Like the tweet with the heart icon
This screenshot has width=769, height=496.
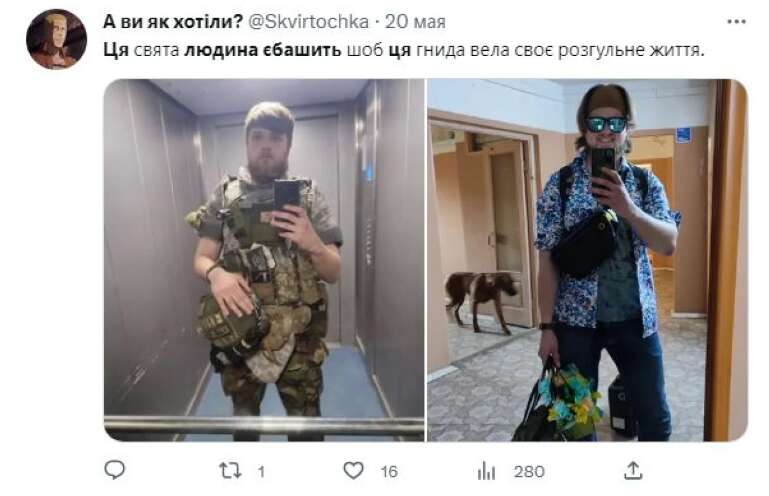[353, 470]
